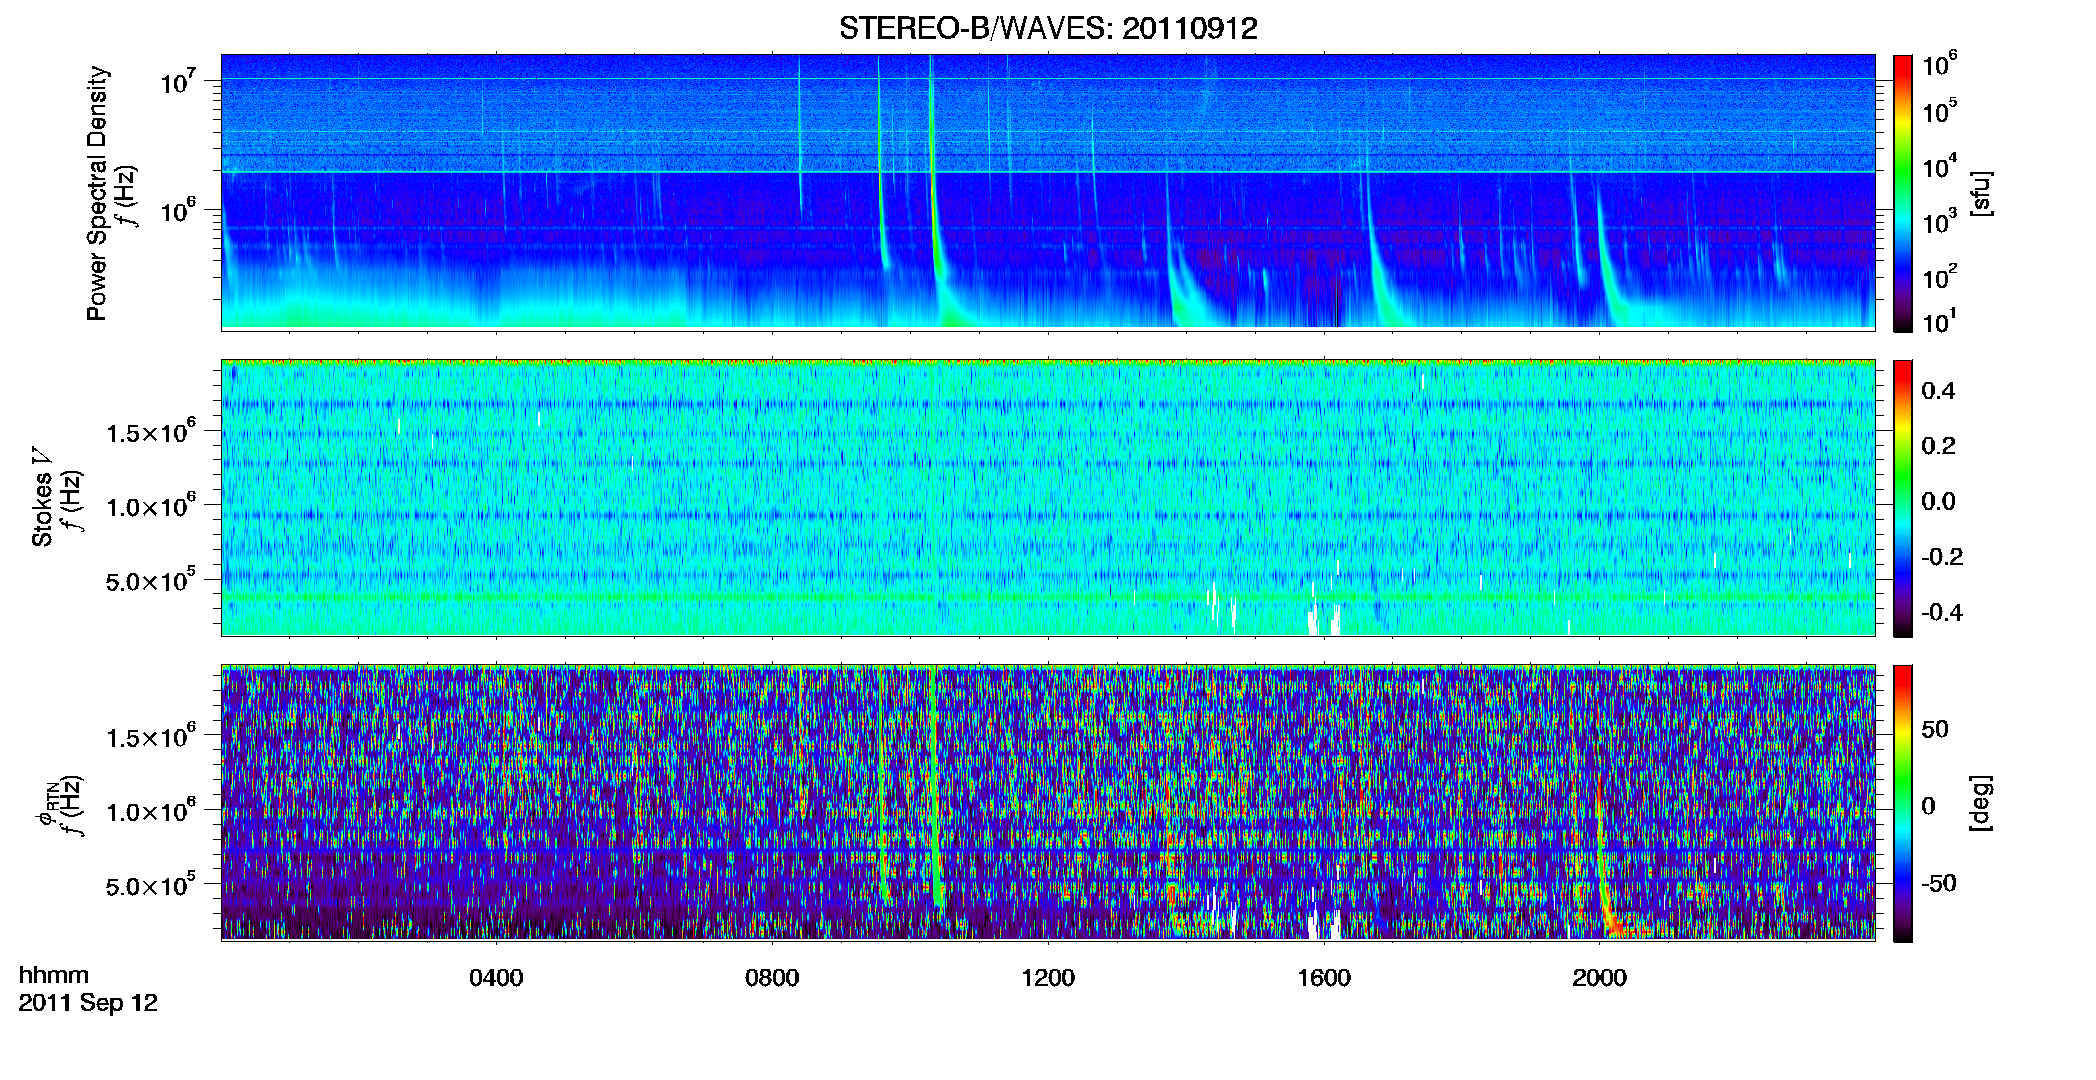2096x1080 pixels.
Task: Click the "0800" time tick label
Action: click(772, 977)
